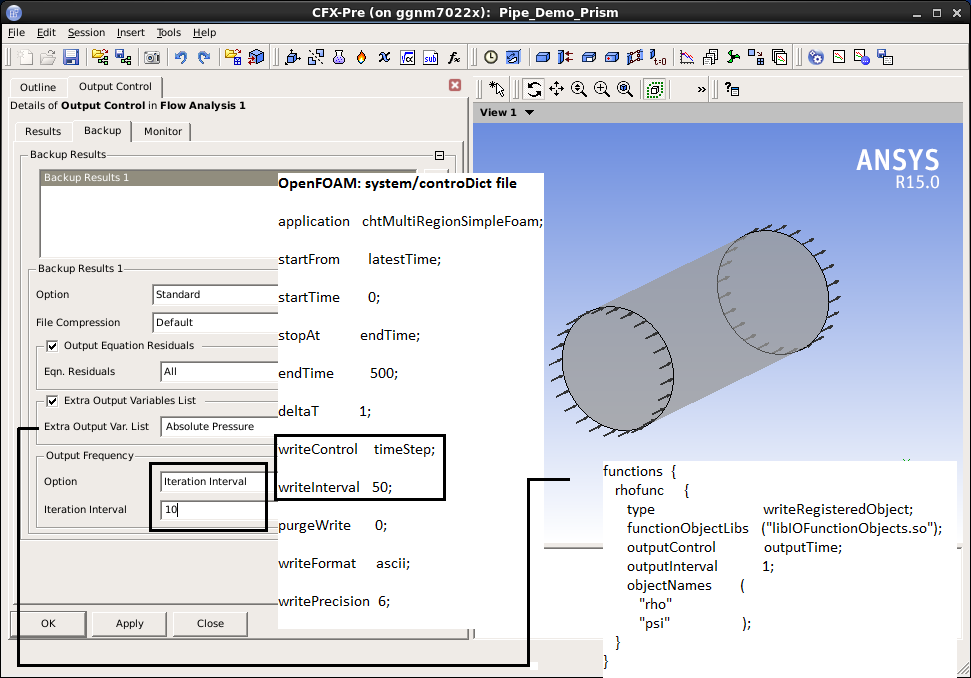
Task: Click the Extra Output Var. List field
Action: pos(219,427)
